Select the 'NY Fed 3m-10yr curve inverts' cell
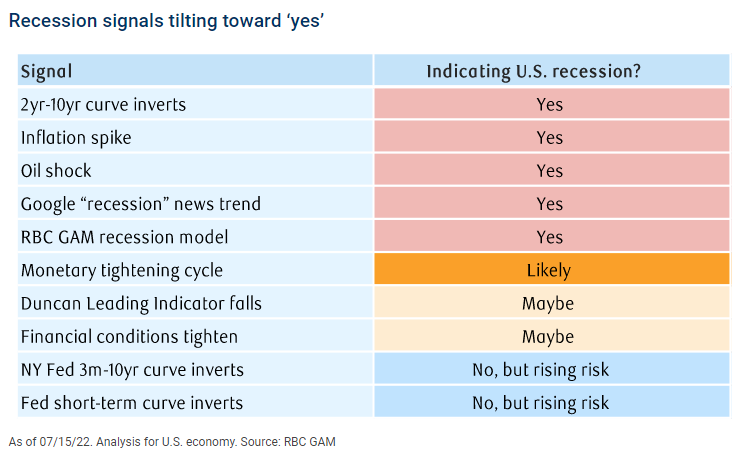 pos(134,370)
